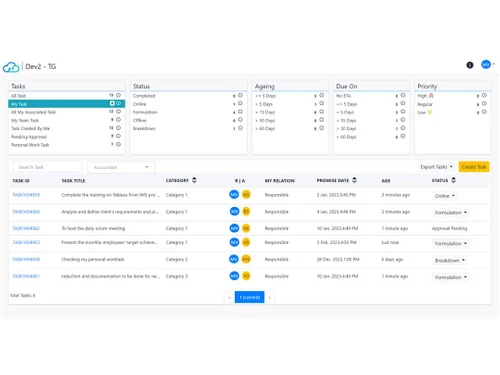The width and height of the screenshot is (500, 375).
Task: Open the black notification badge icon
Action: (470, 65)
